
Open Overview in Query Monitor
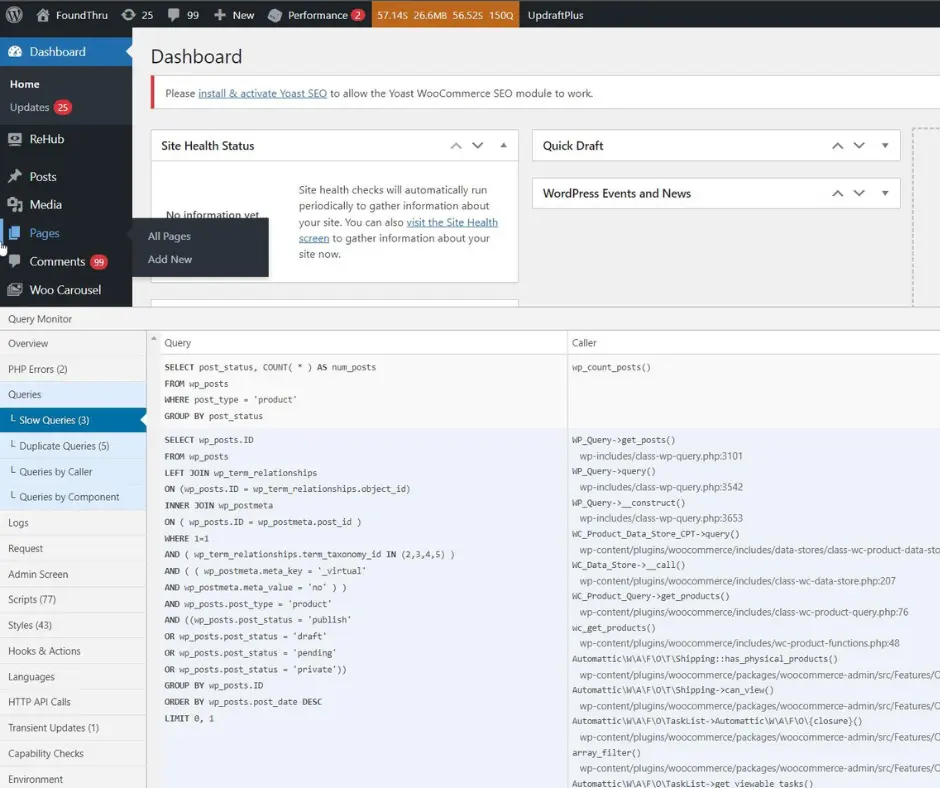pyautogui.click(x=73, y=344)
